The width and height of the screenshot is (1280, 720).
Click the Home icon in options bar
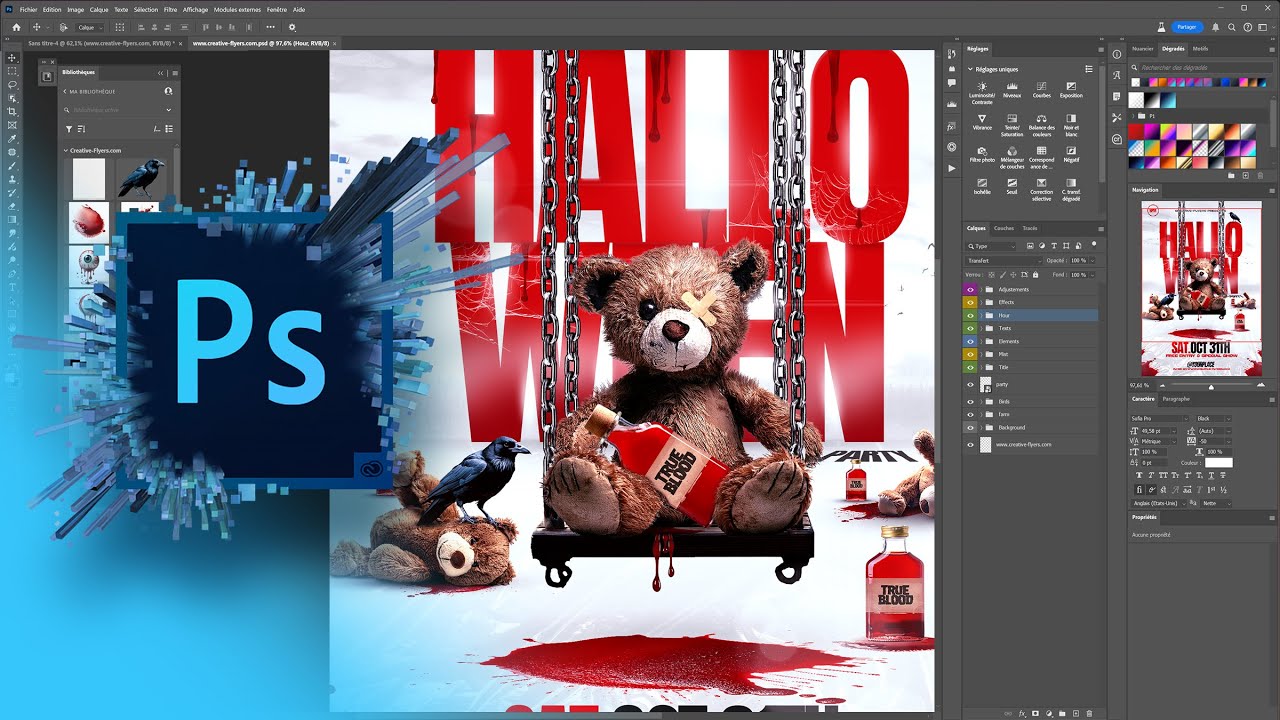tap(16, 27)
